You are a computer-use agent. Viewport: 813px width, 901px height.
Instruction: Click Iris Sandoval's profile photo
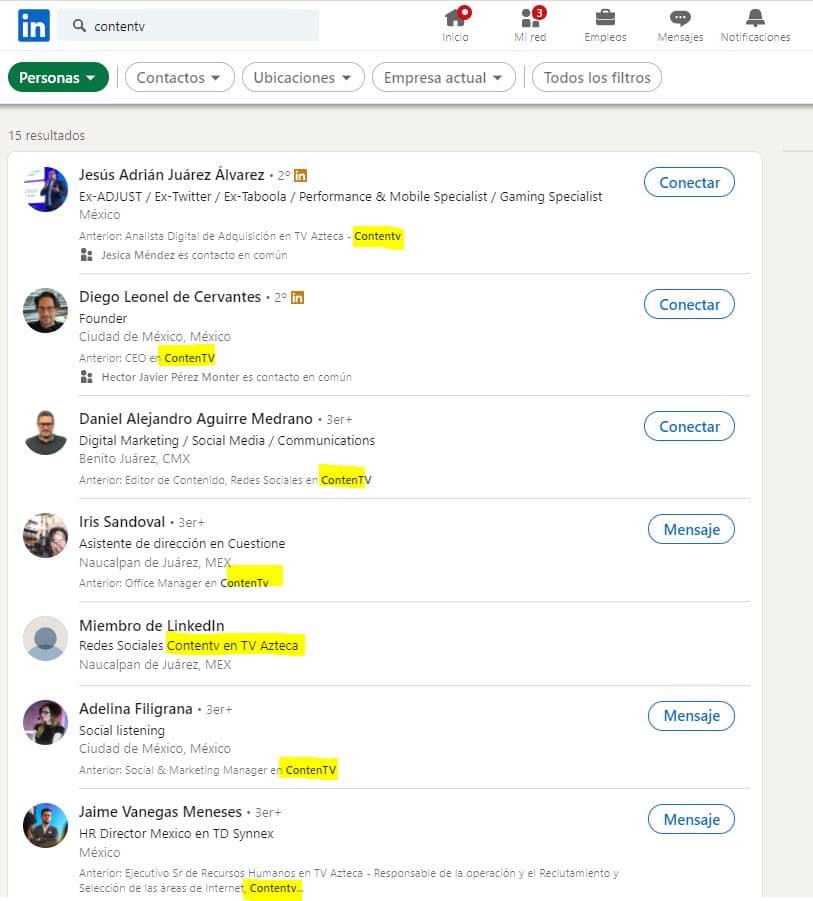[45, 536]
